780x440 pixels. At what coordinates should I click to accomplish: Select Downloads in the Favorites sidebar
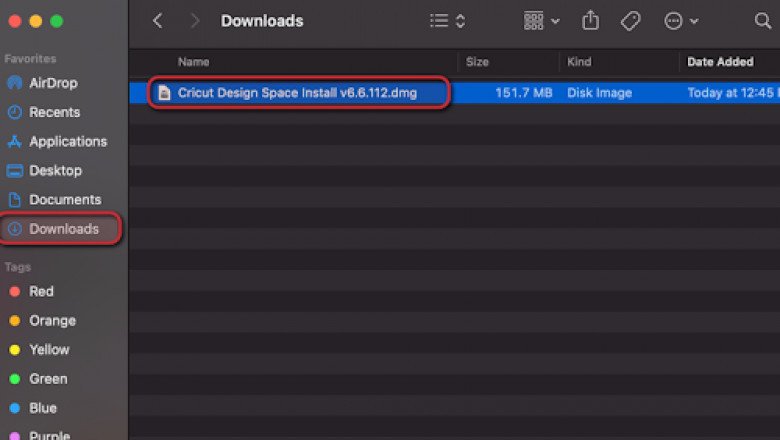(x=63, y=229)
